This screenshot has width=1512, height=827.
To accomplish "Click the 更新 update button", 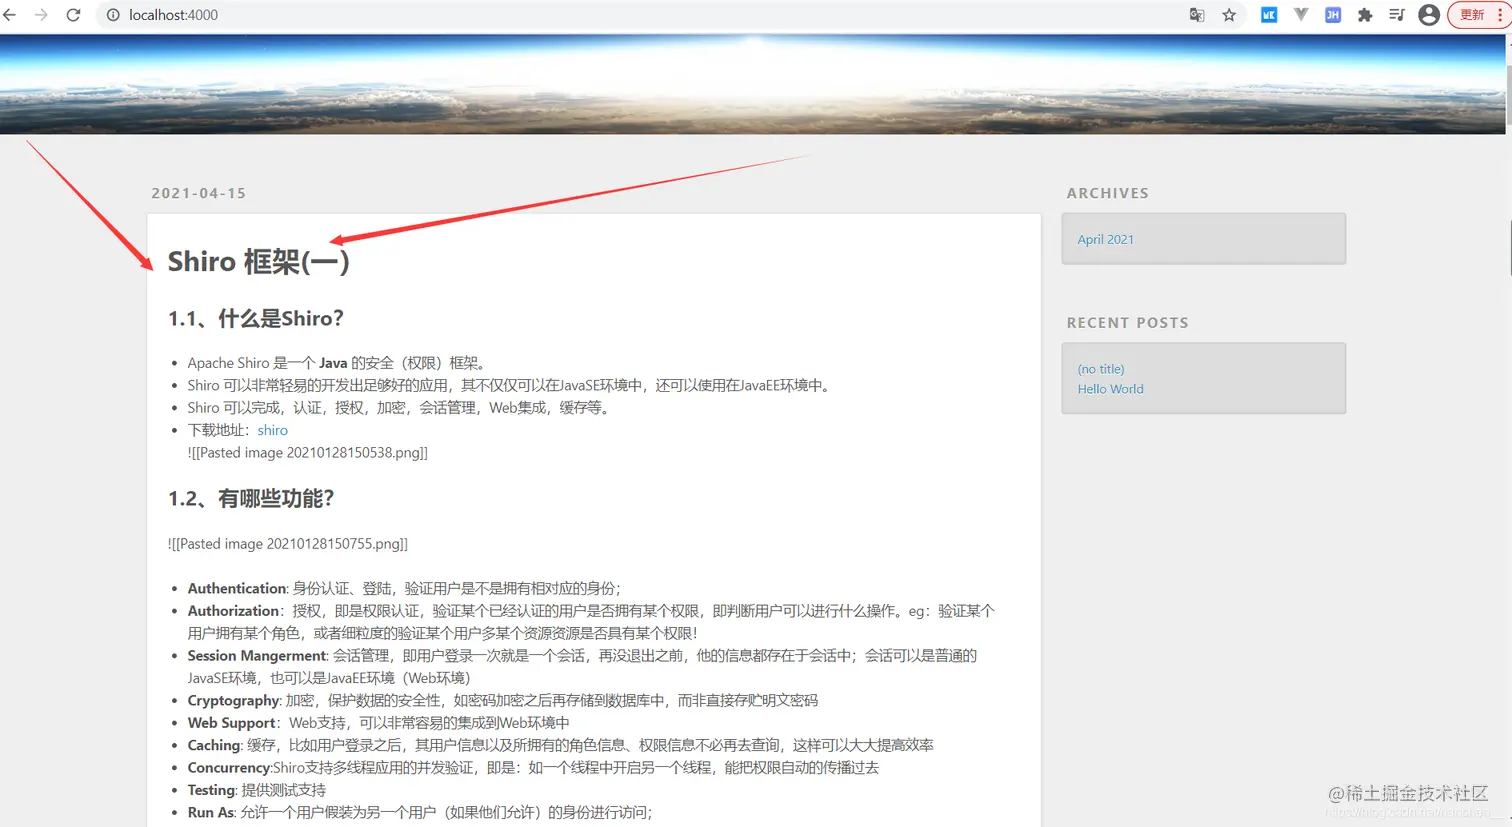I will coord(1479,15).
